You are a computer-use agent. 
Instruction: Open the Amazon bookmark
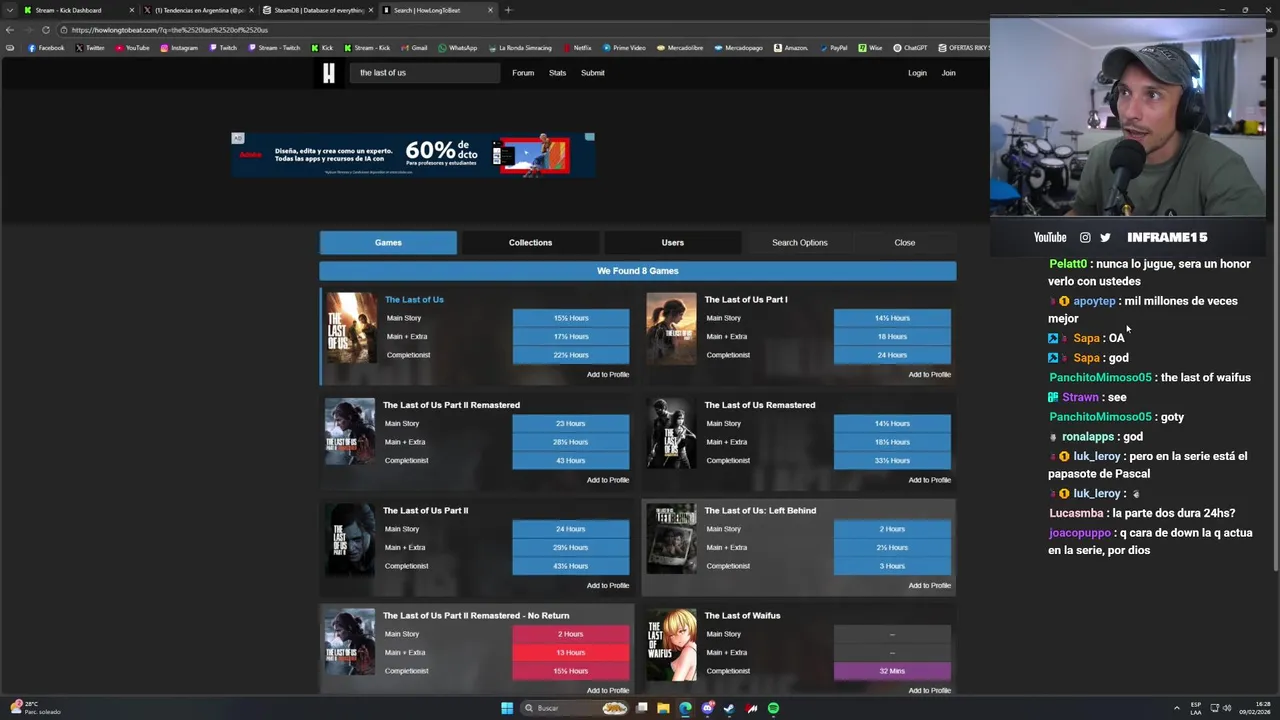coord(790,48)
